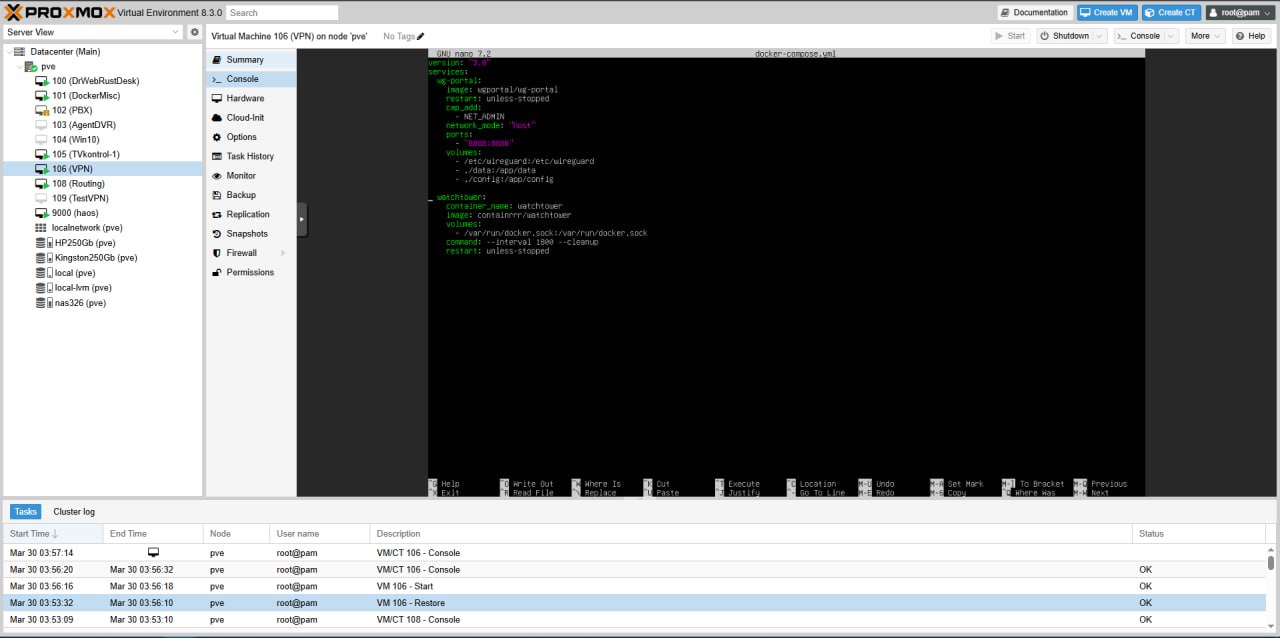
Task: Sort by Start Time column header
Action: pyautogui.click(x=53, y=533)
